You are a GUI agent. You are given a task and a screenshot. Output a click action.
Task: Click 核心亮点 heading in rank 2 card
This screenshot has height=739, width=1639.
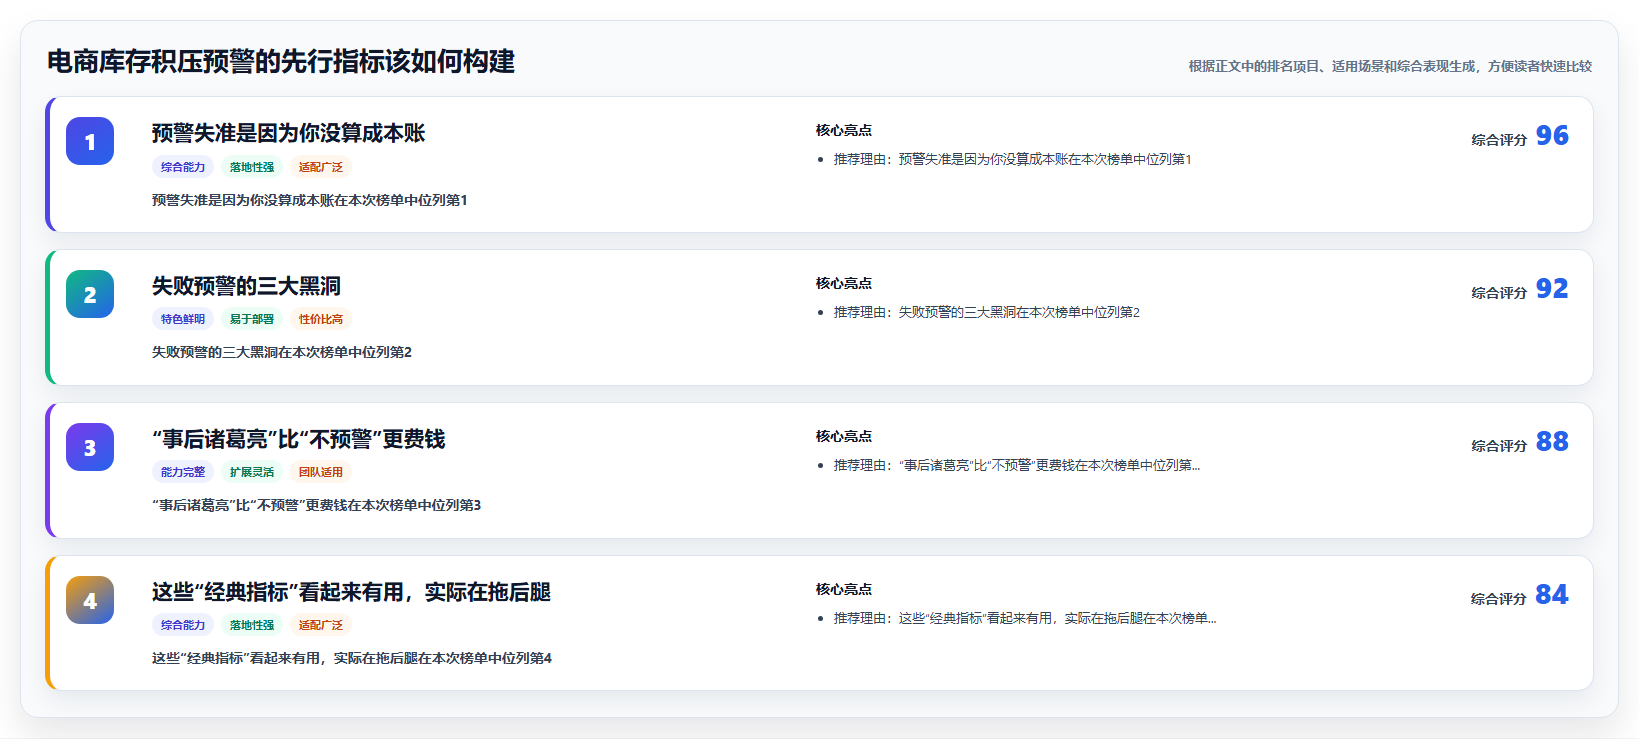click(844, 283)
